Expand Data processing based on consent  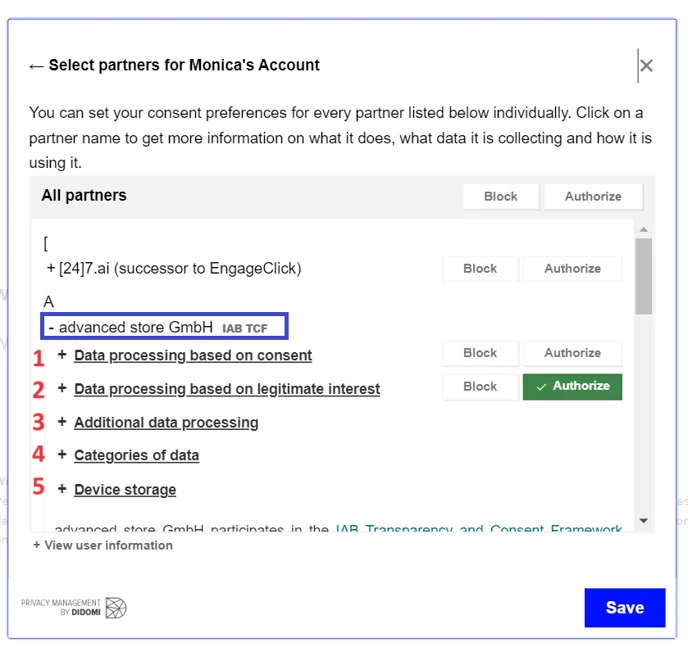192,355
